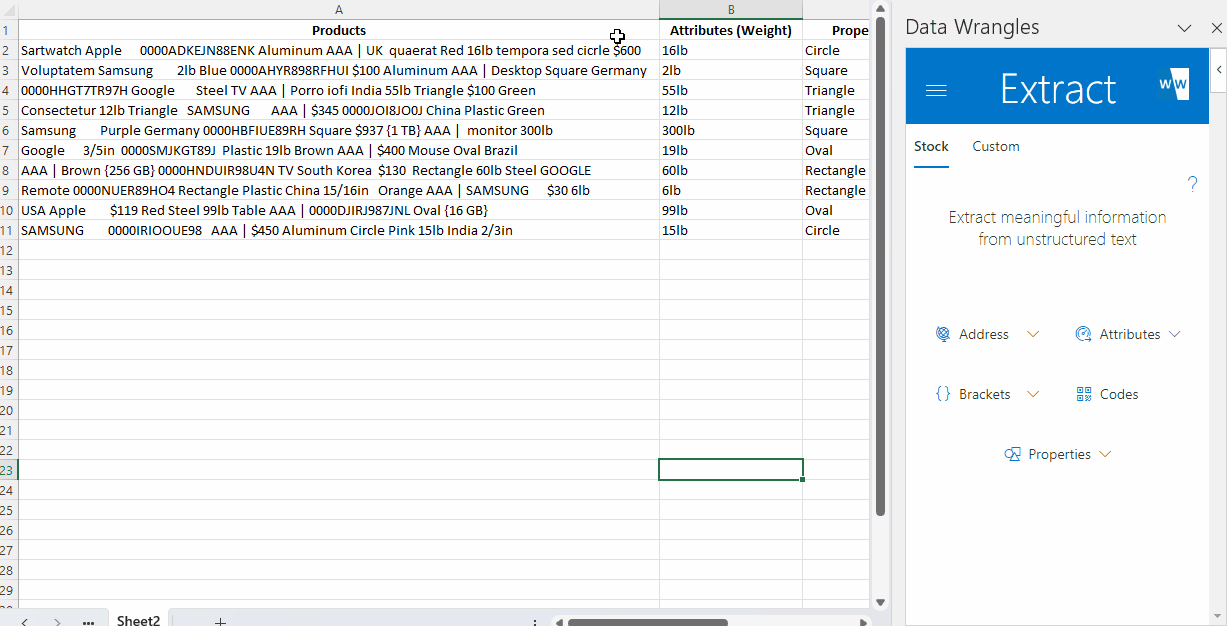Close the Data Wrangles pane
1227x626 pixels.
tap(1216, 28)
